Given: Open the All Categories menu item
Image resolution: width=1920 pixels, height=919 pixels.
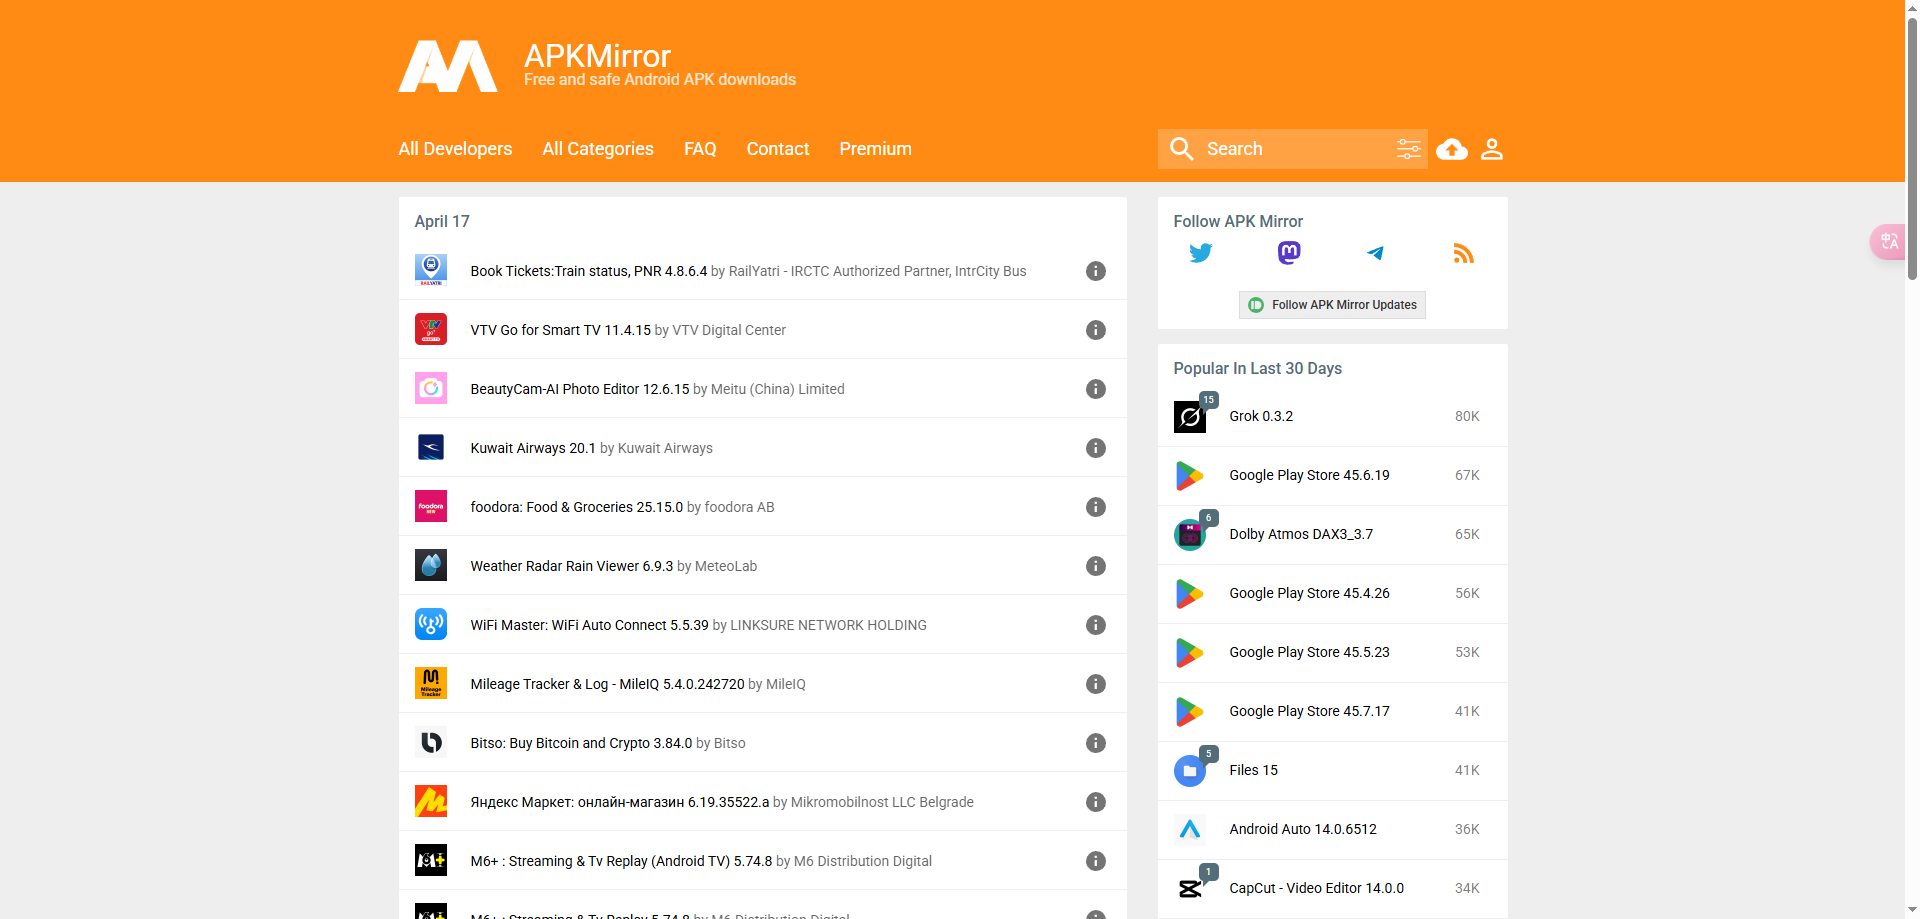Looking at the screenshot, I should point(598,149).
